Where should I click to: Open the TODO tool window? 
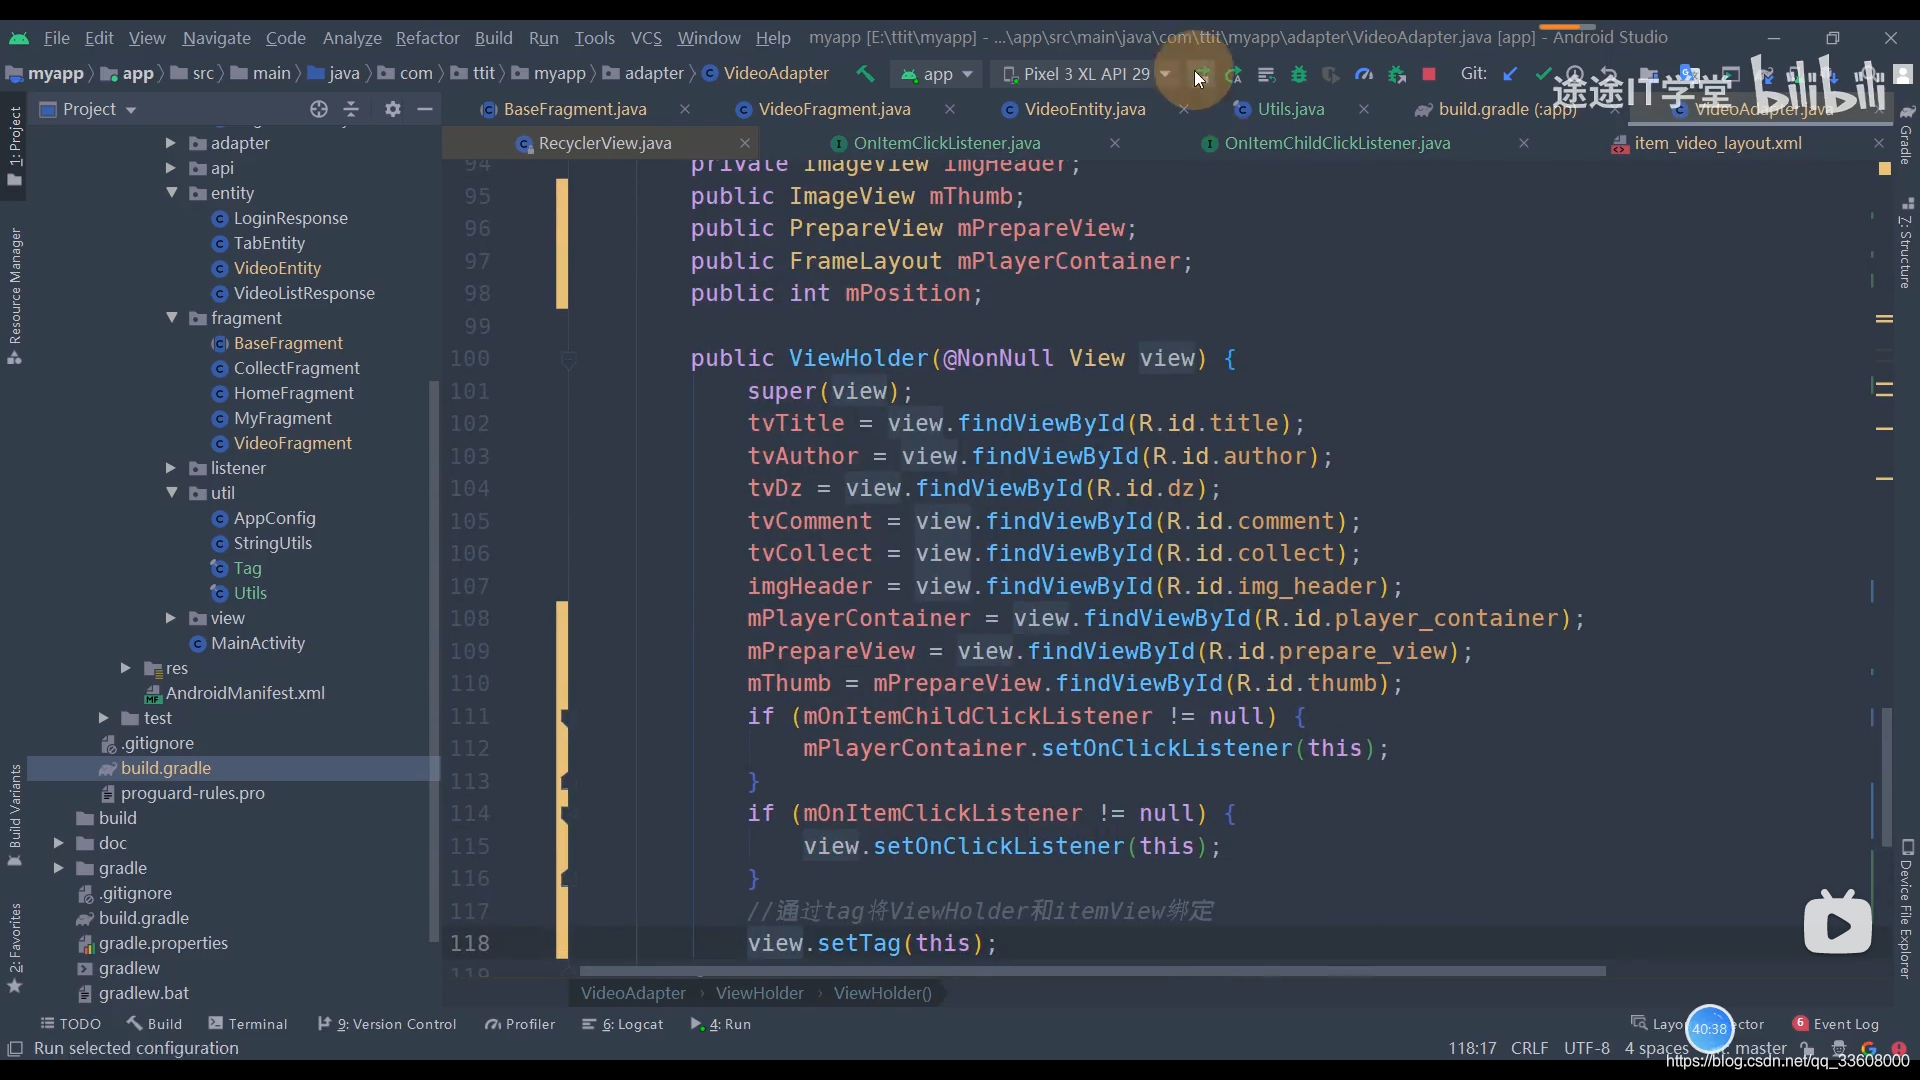70,1024
